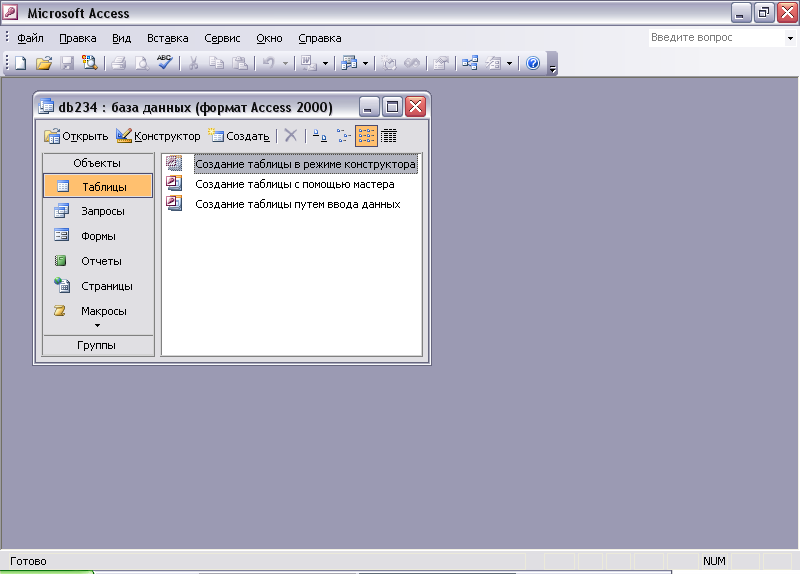Click the Введите вопрос help field
The height and width of the screenshot is (574, 800).
pyautogui.click(x=716, y=38)
